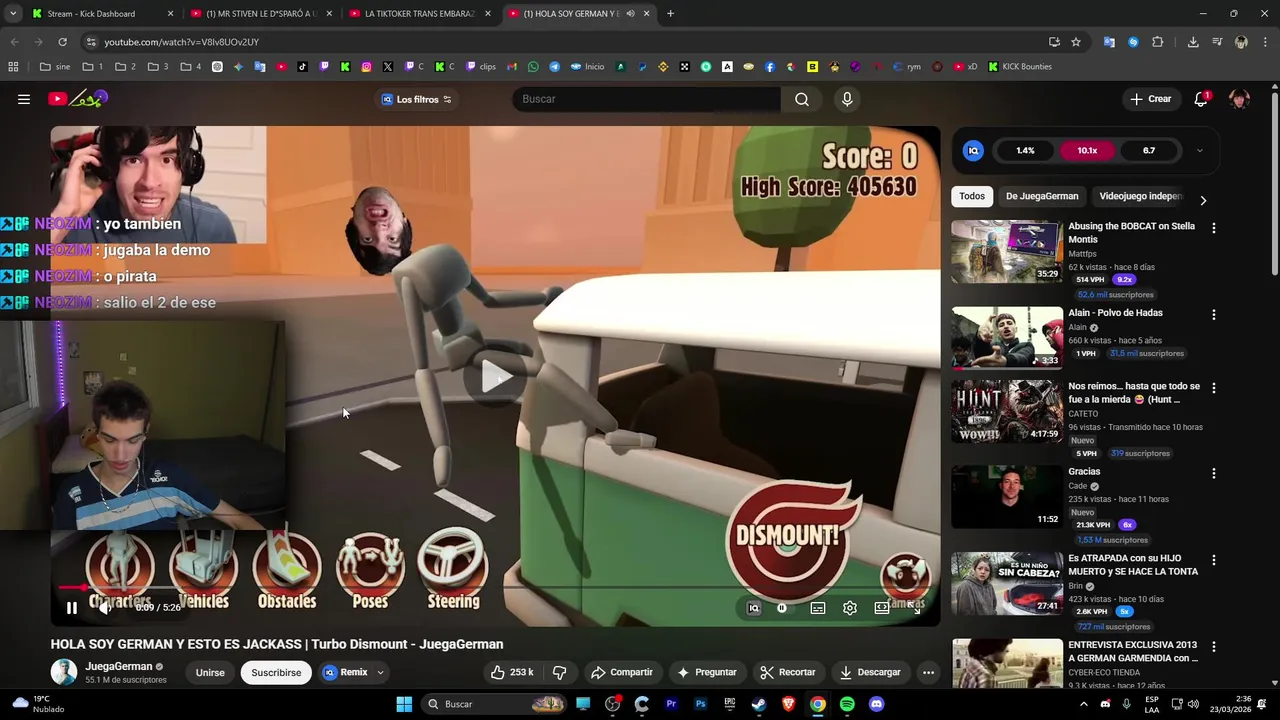Open YouTube notifications bell
The image size is (1280, 720).
coord(1201,99)
